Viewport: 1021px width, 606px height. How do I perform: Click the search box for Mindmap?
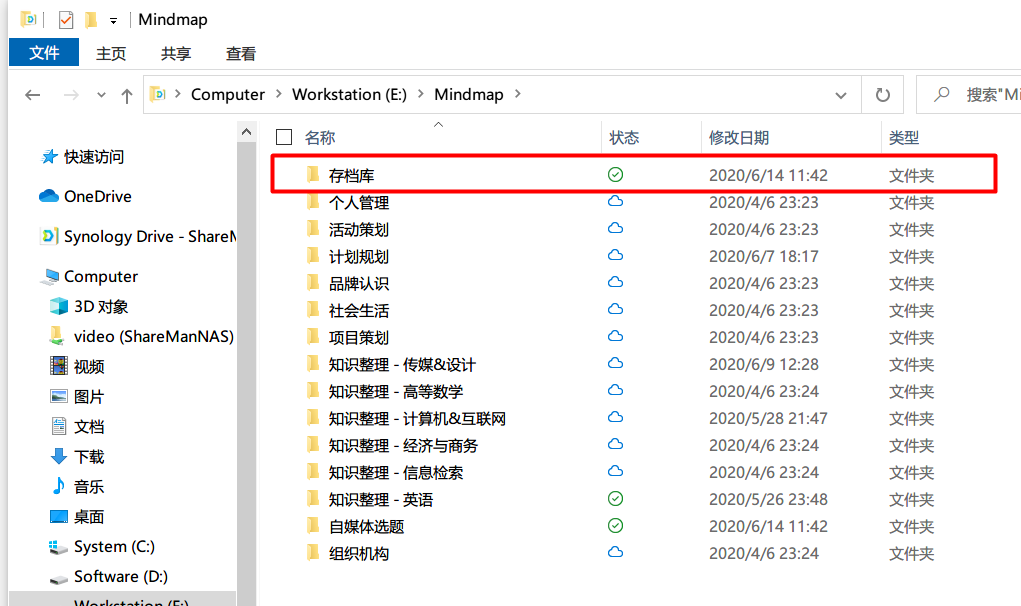(968, 95)
